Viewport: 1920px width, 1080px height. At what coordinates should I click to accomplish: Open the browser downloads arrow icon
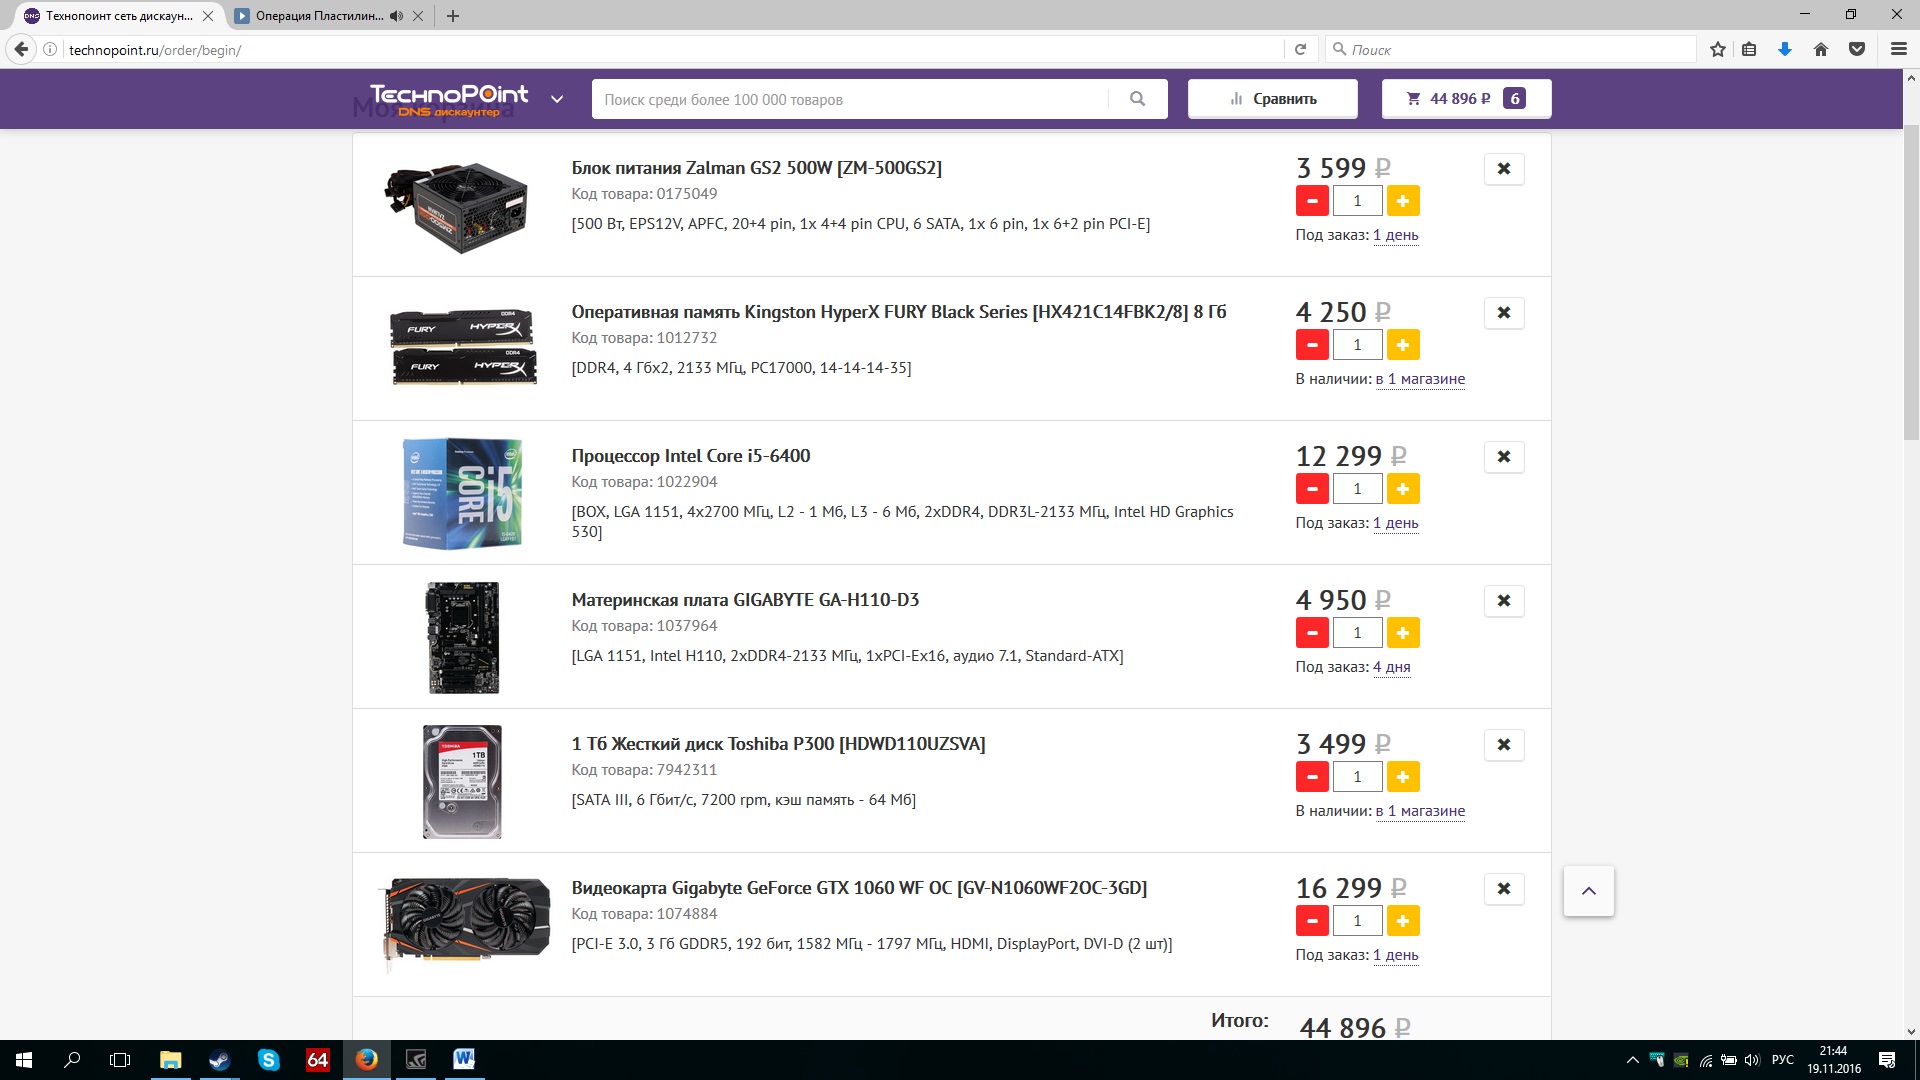click(1785, 49)
